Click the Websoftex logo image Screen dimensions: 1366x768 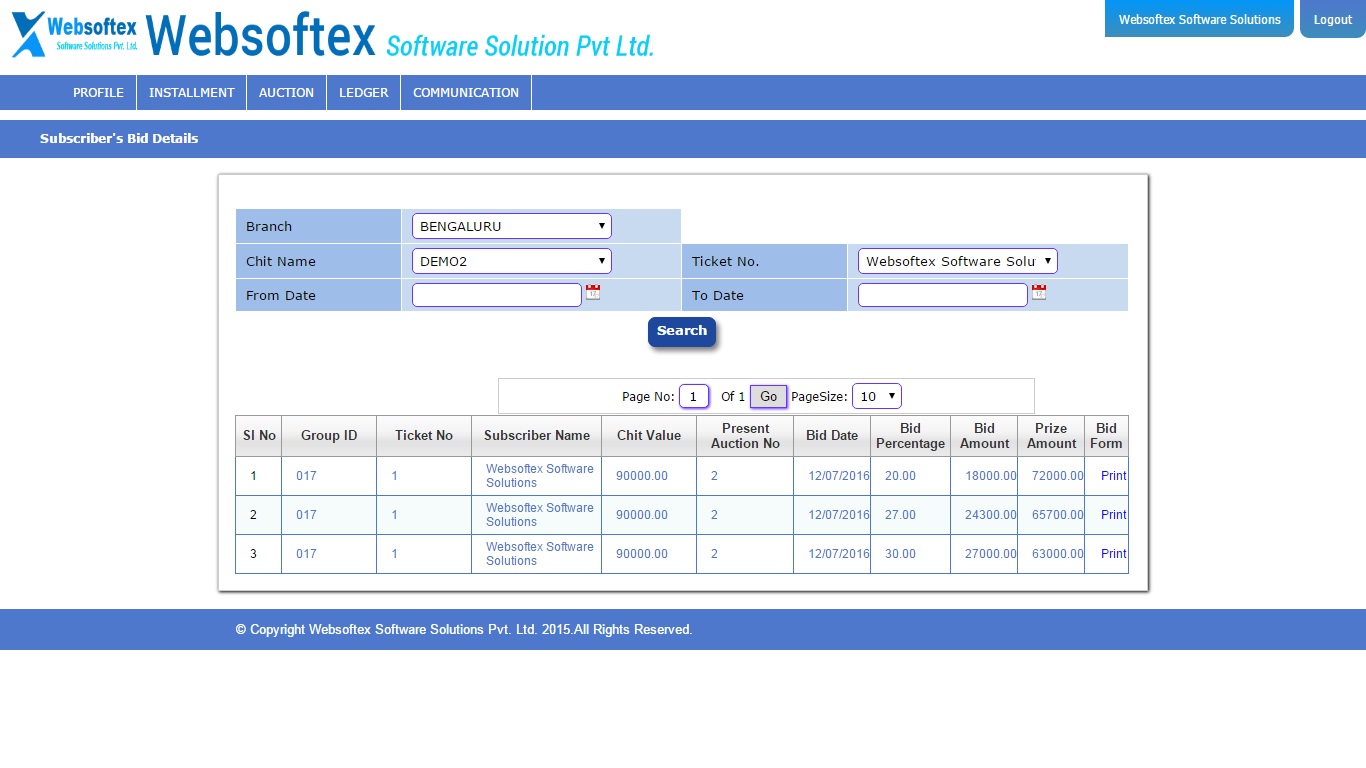[x=333, y=35]
